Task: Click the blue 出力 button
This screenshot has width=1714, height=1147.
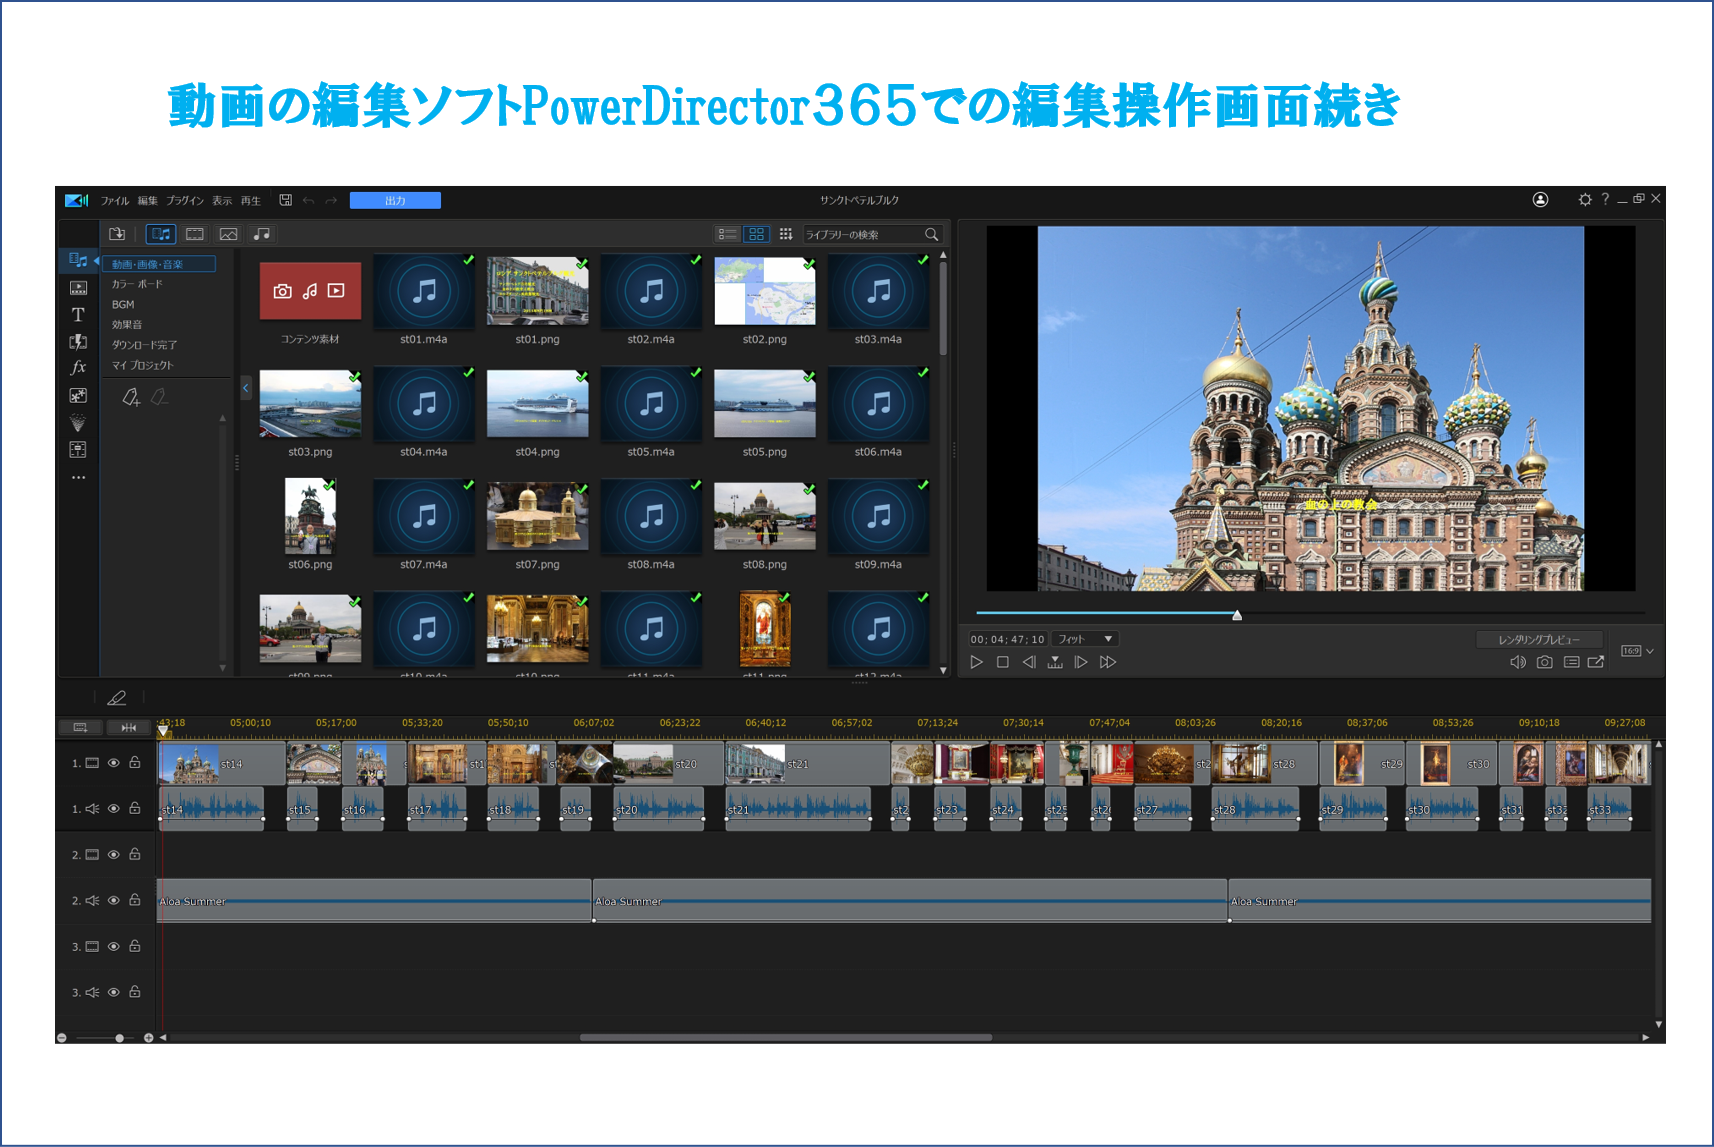Action: 395,201
